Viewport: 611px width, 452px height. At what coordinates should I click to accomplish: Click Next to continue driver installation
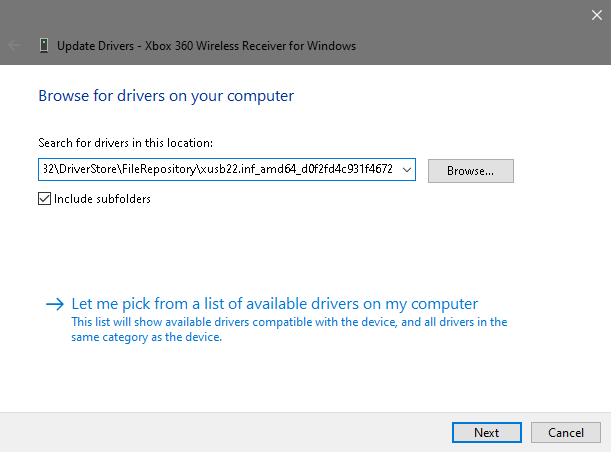487,433
